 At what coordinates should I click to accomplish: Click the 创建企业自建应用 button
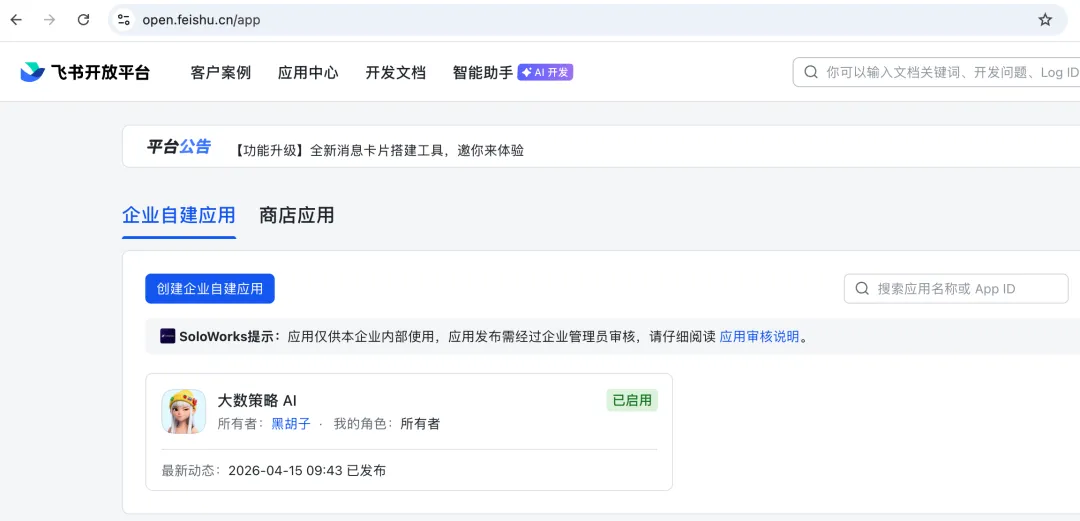click(210, 289)
